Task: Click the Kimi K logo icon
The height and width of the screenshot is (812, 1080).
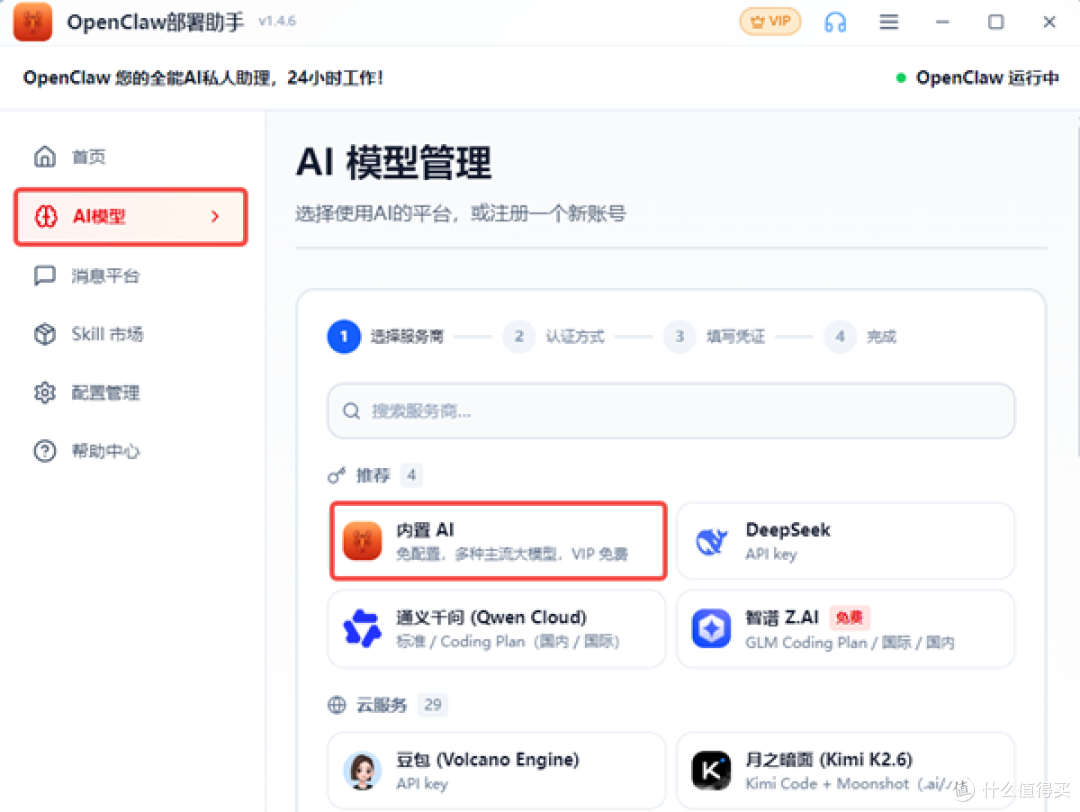Action: coord(712,771)
